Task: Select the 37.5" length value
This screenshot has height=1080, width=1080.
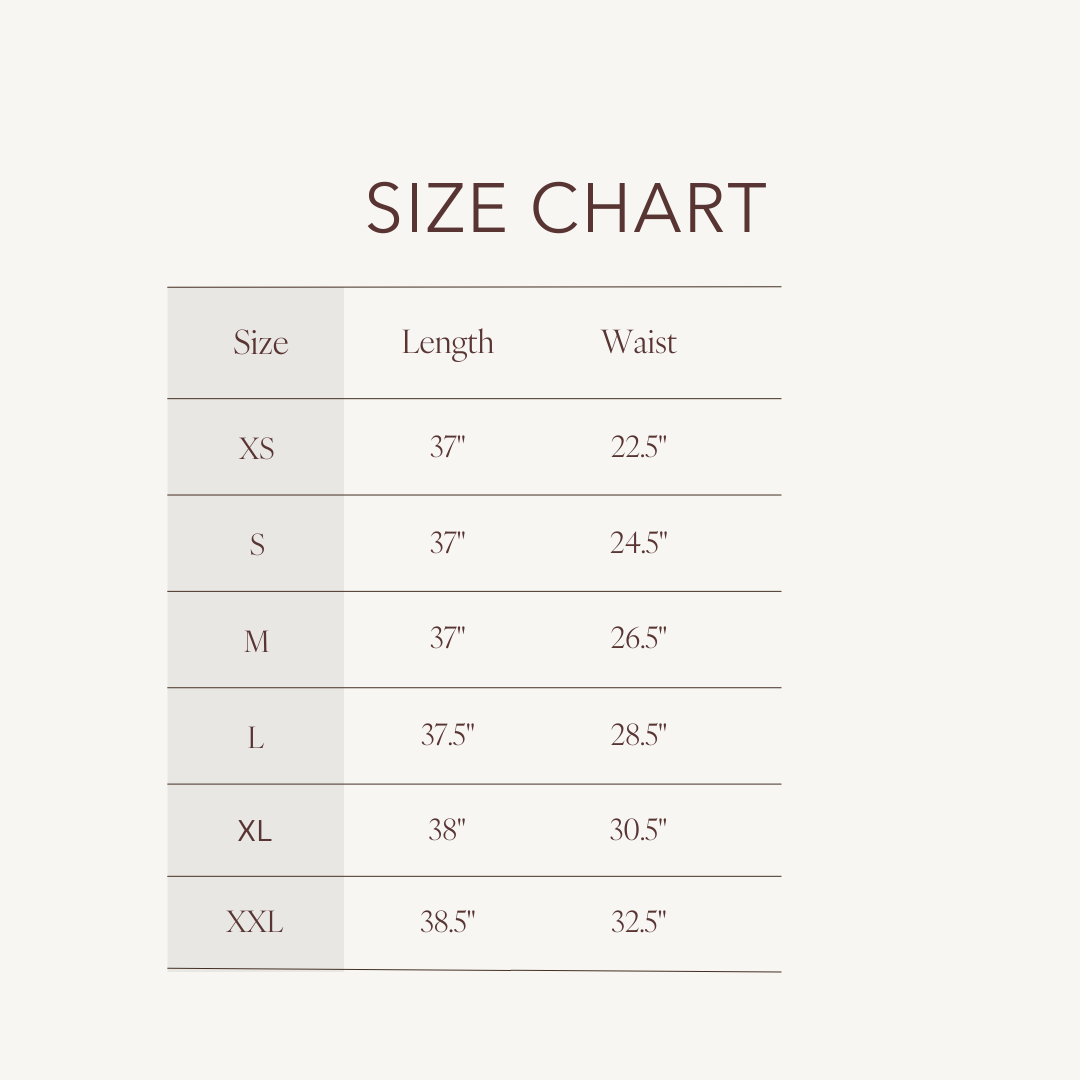Action: 447,735
